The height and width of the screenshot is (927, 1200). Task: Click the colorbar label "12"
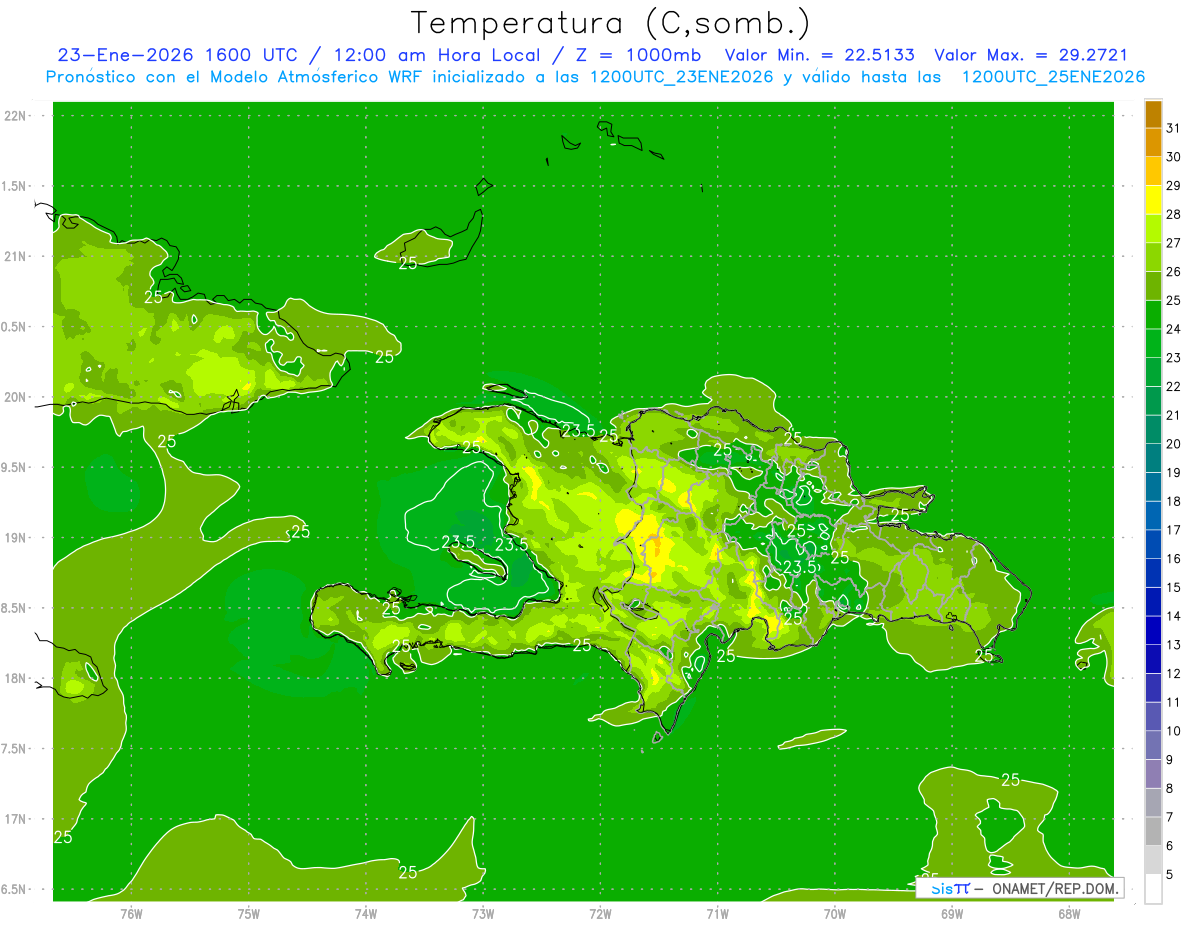pos(1173,673)
